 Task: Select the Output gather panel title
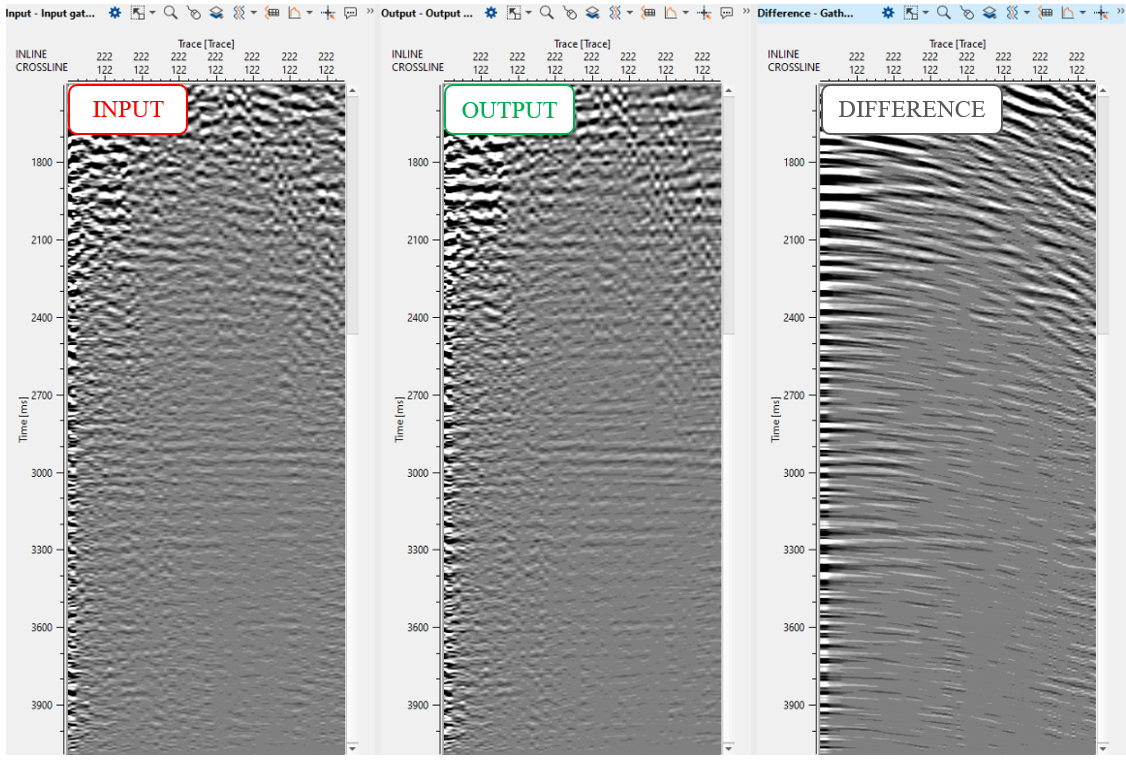(427, 13)
